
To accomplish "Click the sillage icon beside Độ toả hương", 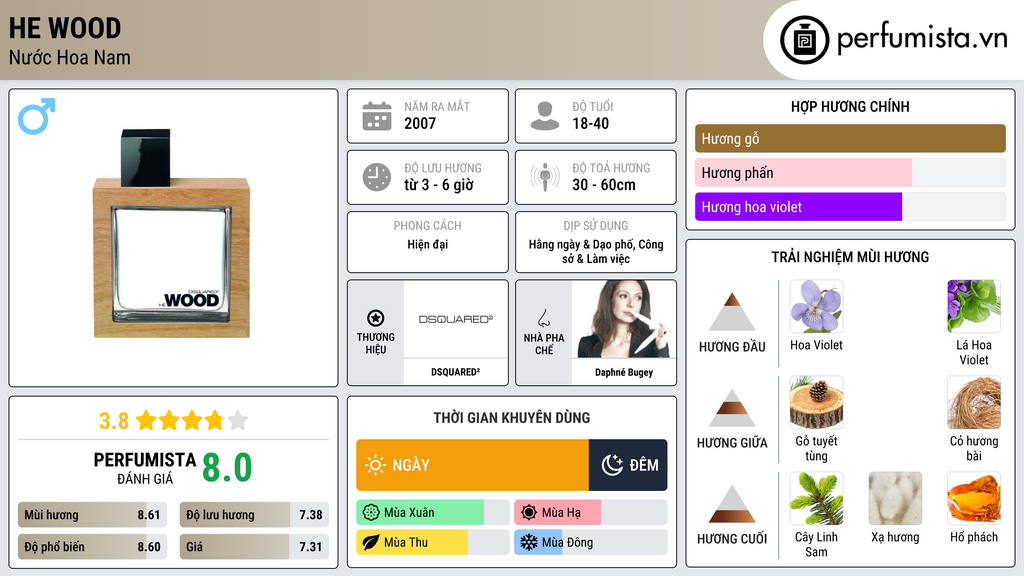I will click(545, 177).
